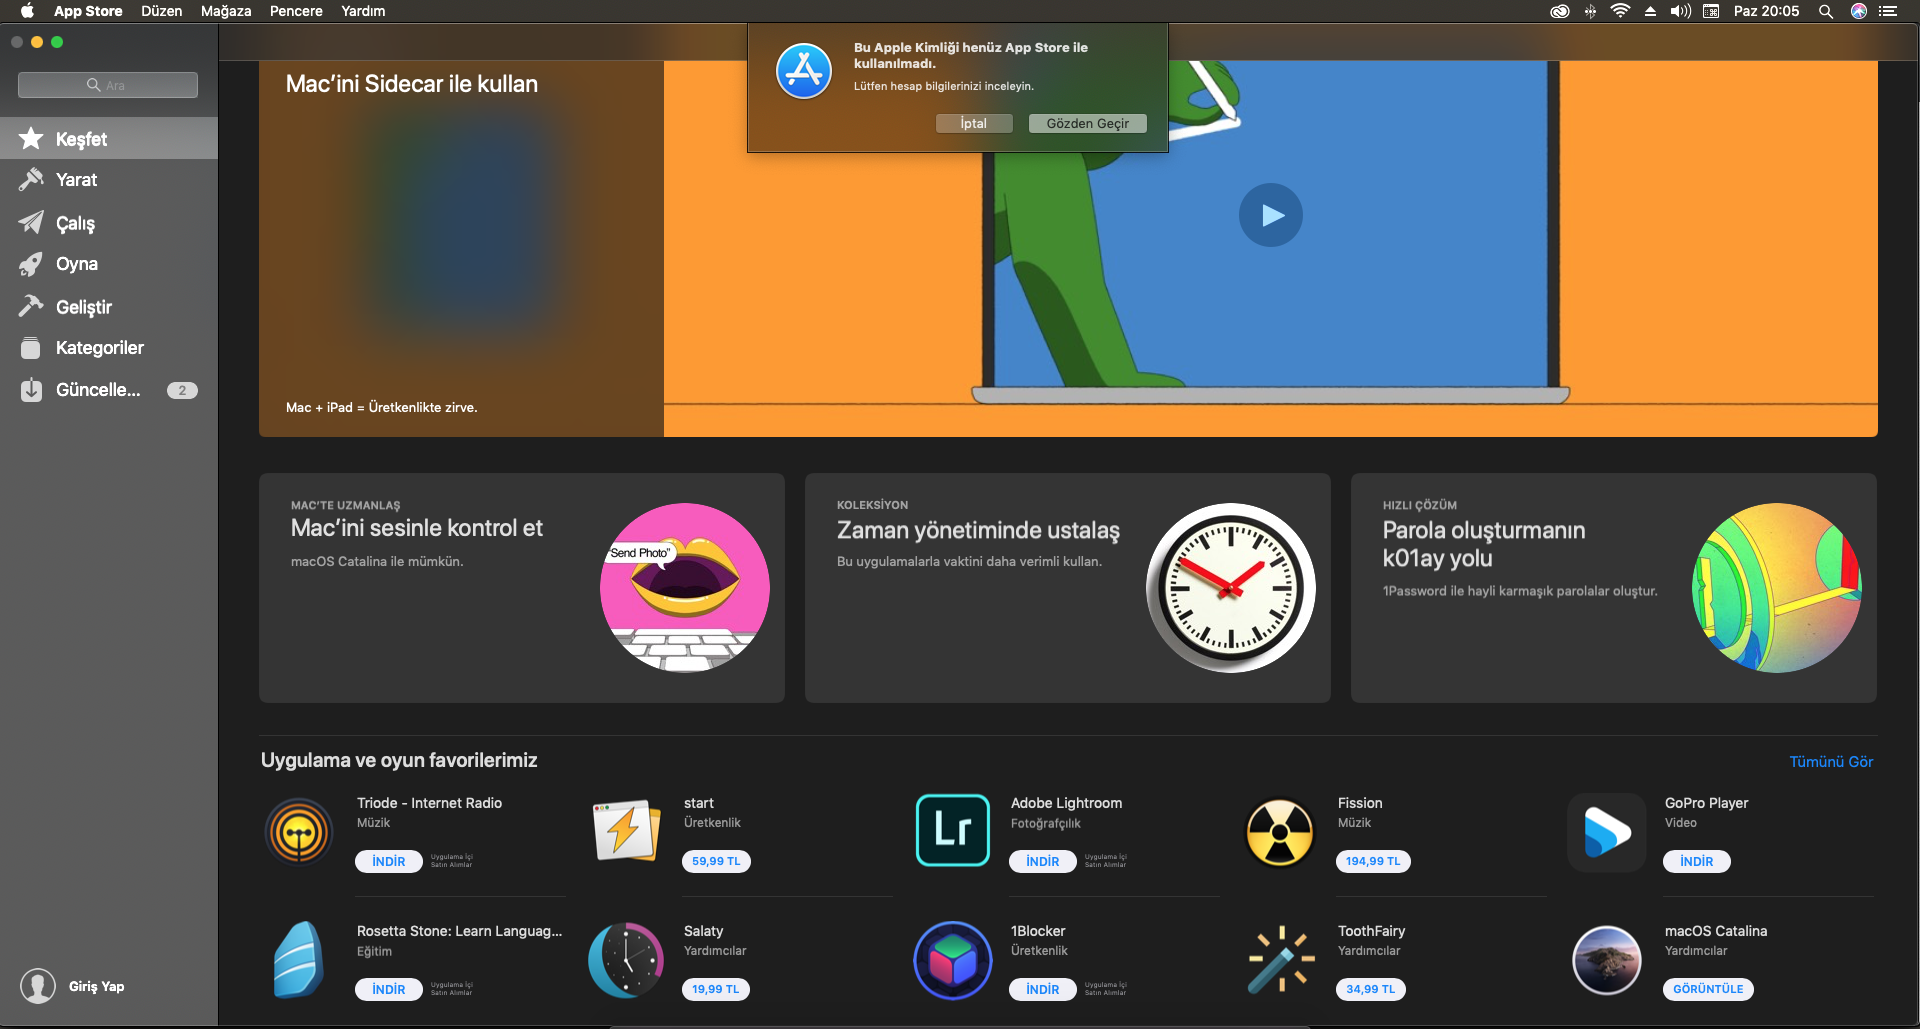The image size is (1920, 1029).
Task: Buy ToothFairy for 34,99 TL
Action: point(1370,989)
